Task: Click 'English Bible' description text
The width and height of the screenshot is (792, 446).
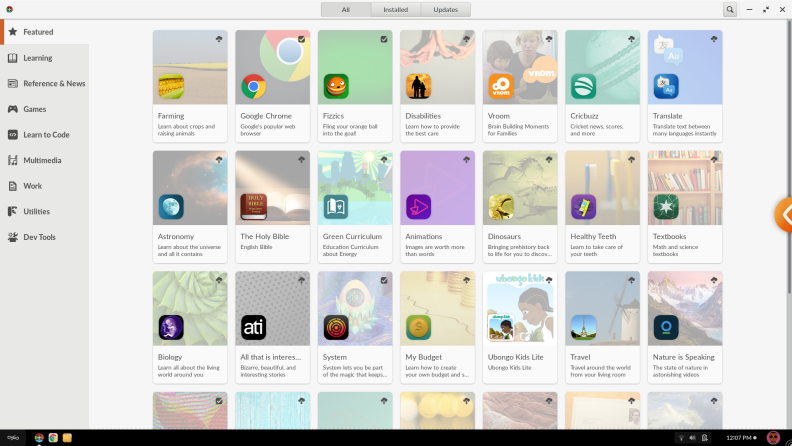Action: (x=256, y=247)
